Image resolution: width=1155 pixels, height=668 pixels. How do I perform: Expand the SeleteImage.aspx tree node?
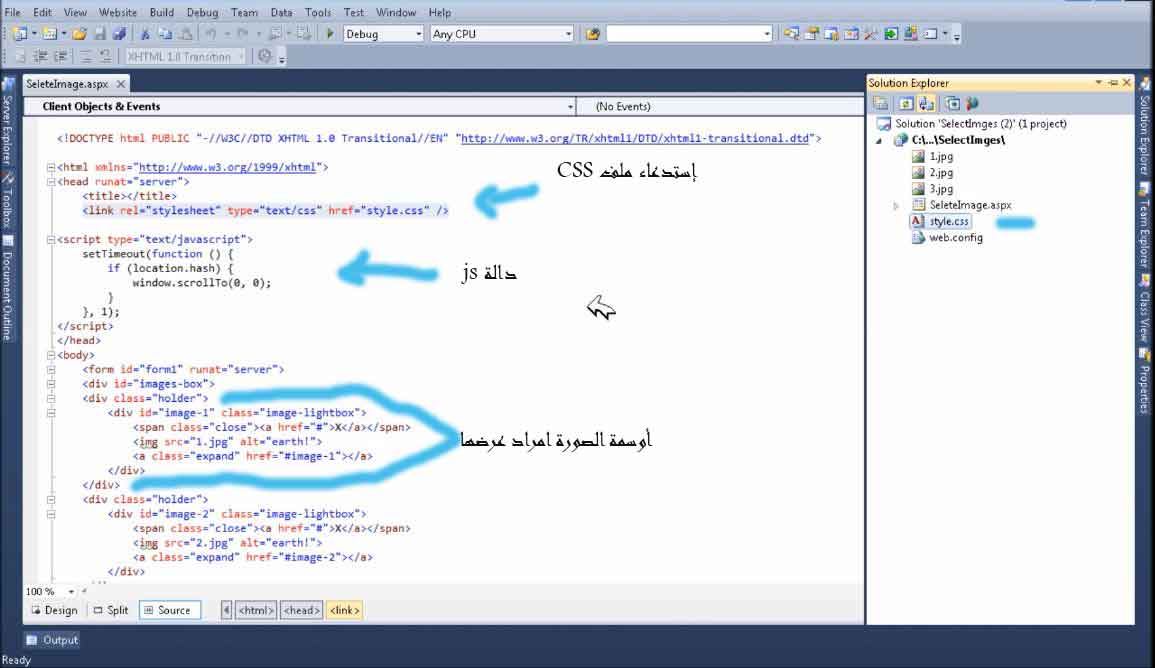pyautogui.click(x=897, y=206)
